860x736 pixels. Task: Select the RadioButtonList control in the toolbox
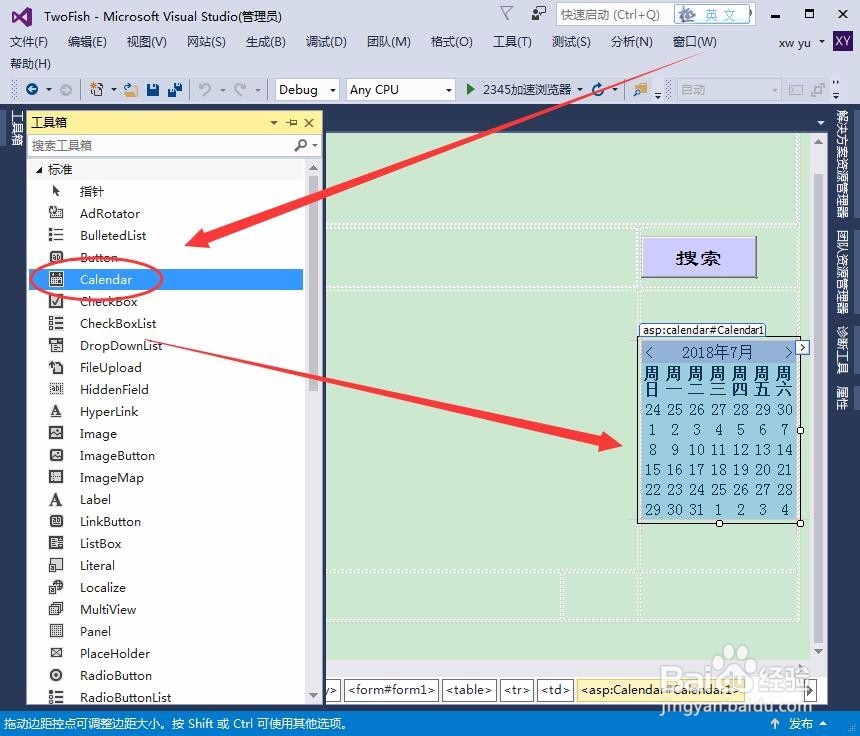(165, 697)
